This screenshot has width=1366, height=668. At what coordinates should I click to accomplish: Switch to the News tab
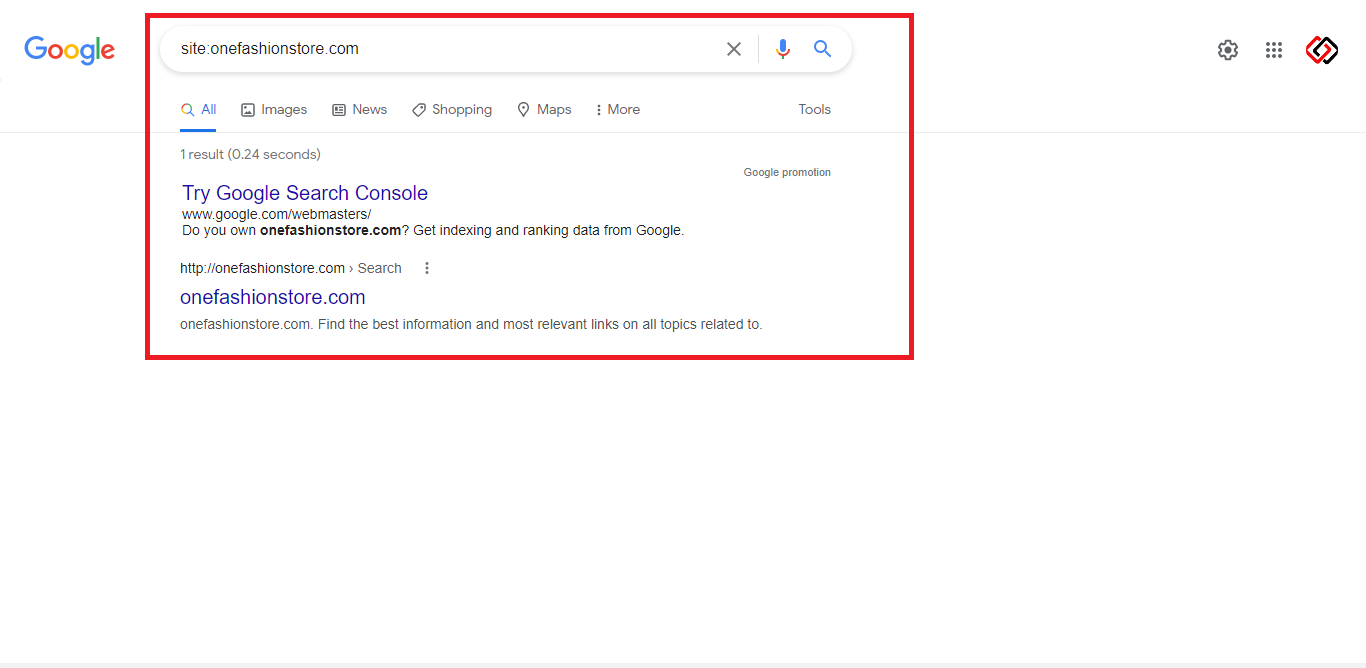click(x=360, y=110)
